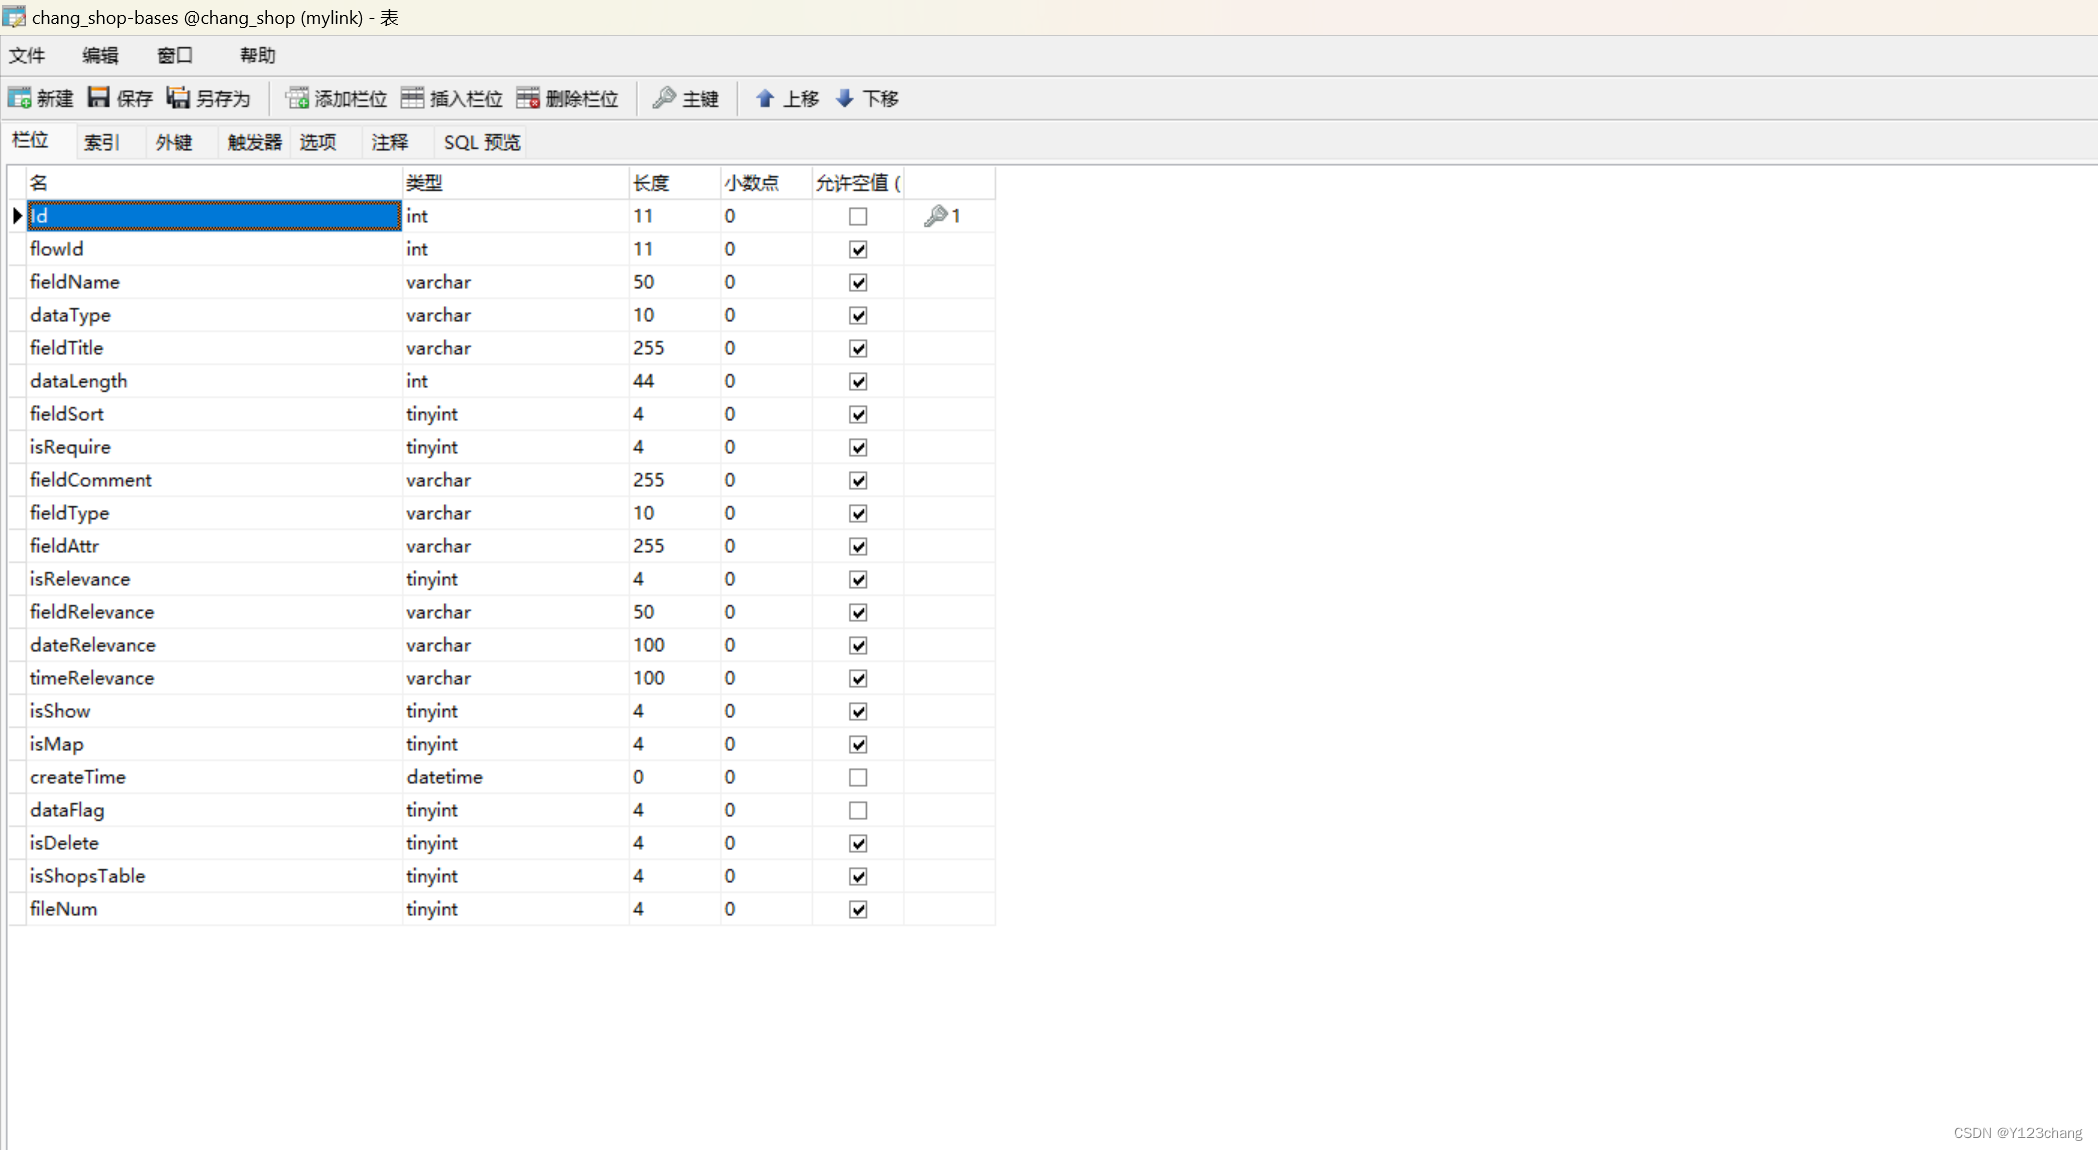This screenshot has width=2098, height=1150.
Task: Click the Save As (另存为) icon
Action: click(178, 97)
